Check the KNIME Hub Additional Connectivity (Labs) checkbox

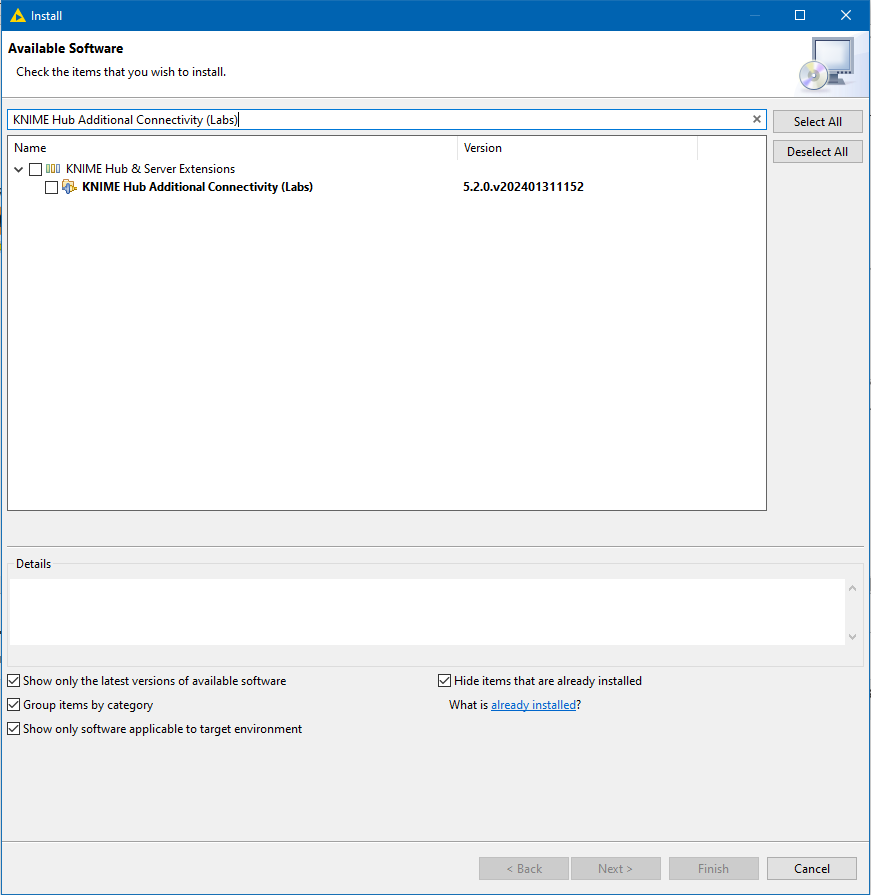[x=51, y=187]
